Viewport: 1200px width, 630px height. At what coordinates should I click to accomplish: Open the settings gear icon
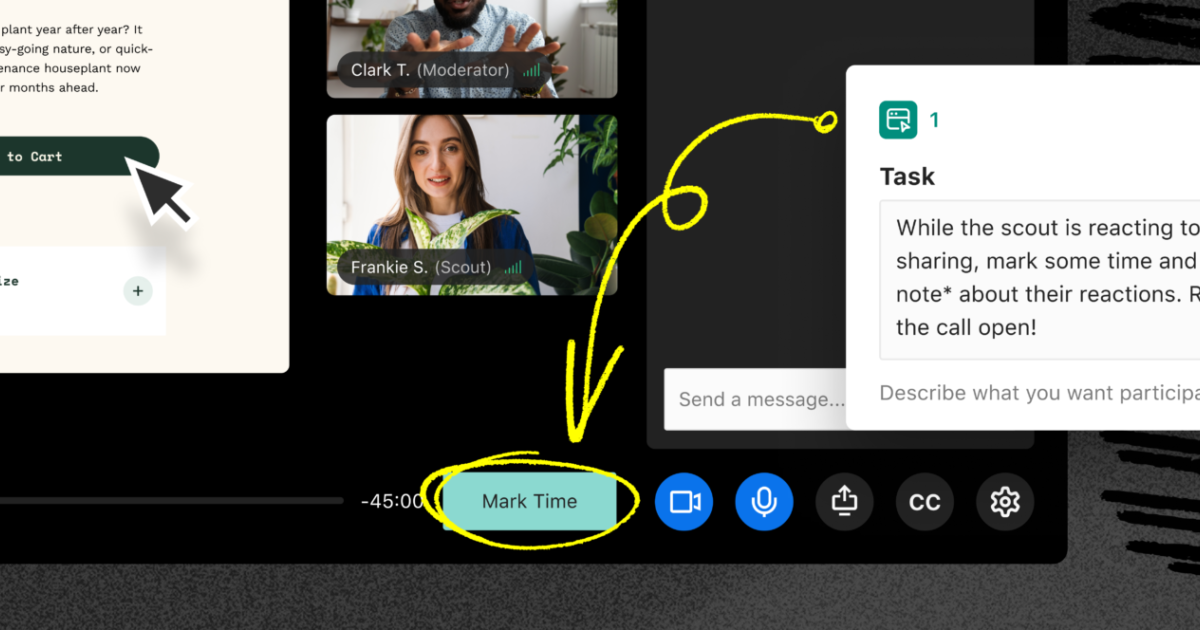click(x=1005, y=501)
